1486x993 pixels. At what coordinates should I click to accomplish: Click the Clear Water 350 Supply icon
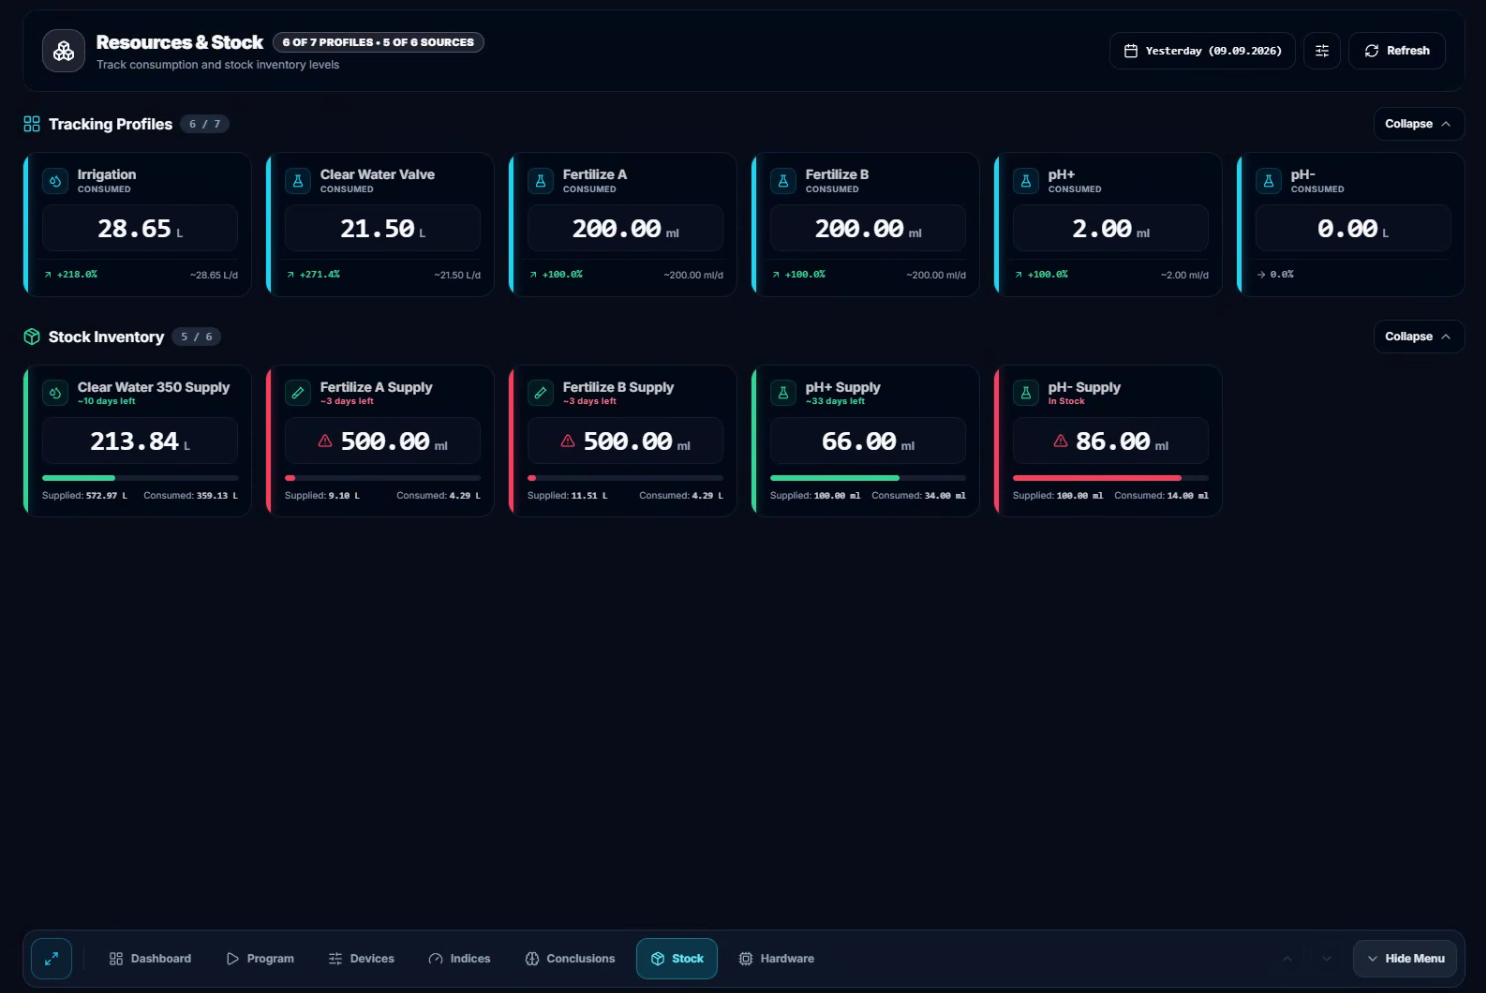click(55, 393)
